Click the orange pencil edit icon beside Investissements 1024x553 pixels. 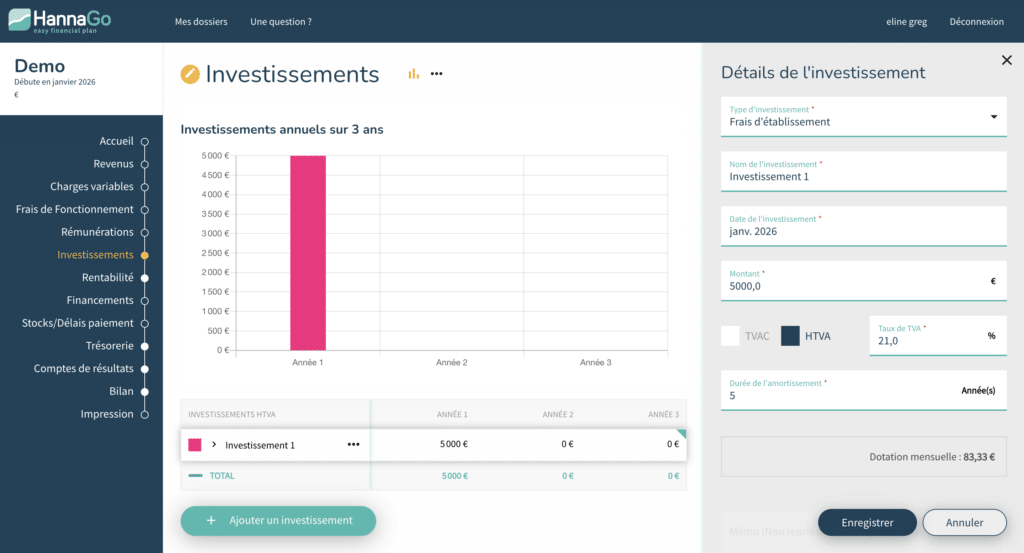190,74
